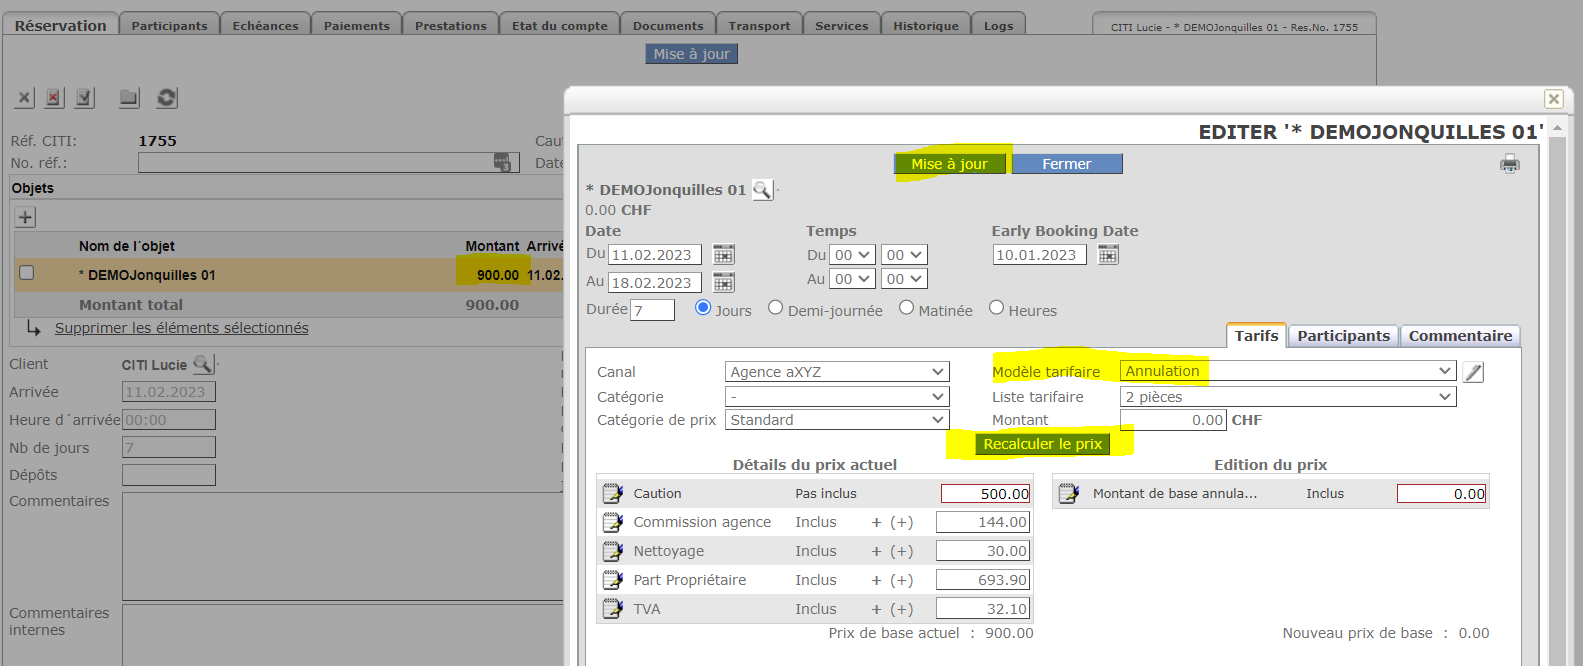Click the editor dialog vertical scrollbar
Screen dimensions: 1583x666
[x=1557, y=395]
